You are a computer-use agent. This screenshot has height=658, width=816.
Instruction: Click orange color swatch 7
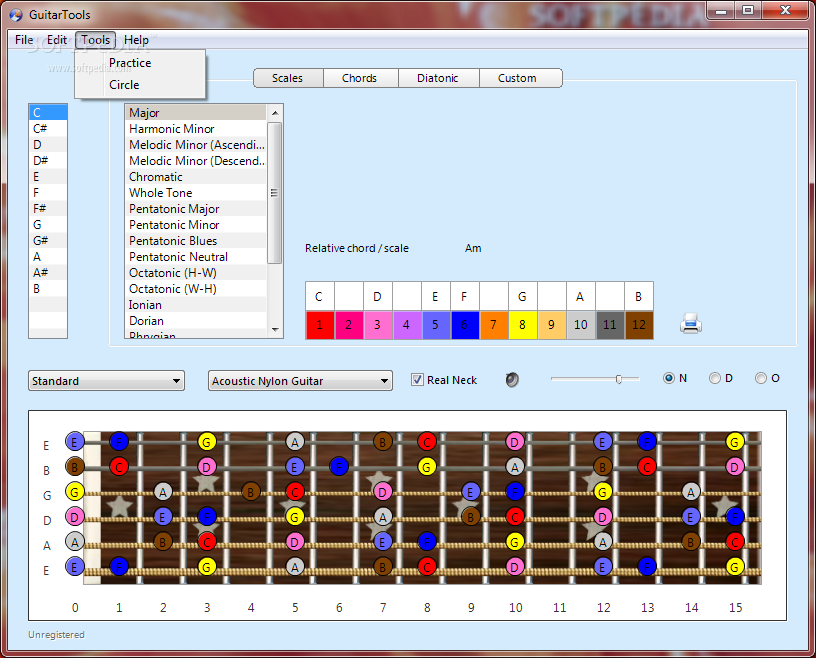coord(494,325)
